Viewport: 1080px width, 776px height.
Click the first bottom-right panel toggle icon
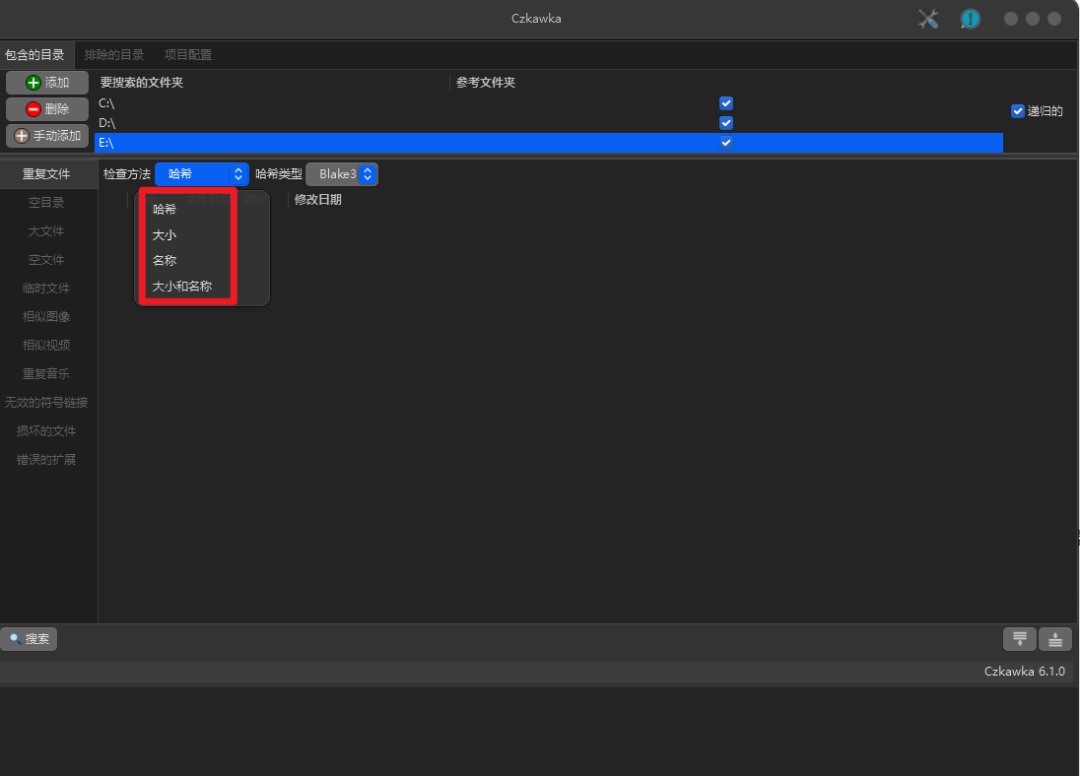[x=1019, y=639]
